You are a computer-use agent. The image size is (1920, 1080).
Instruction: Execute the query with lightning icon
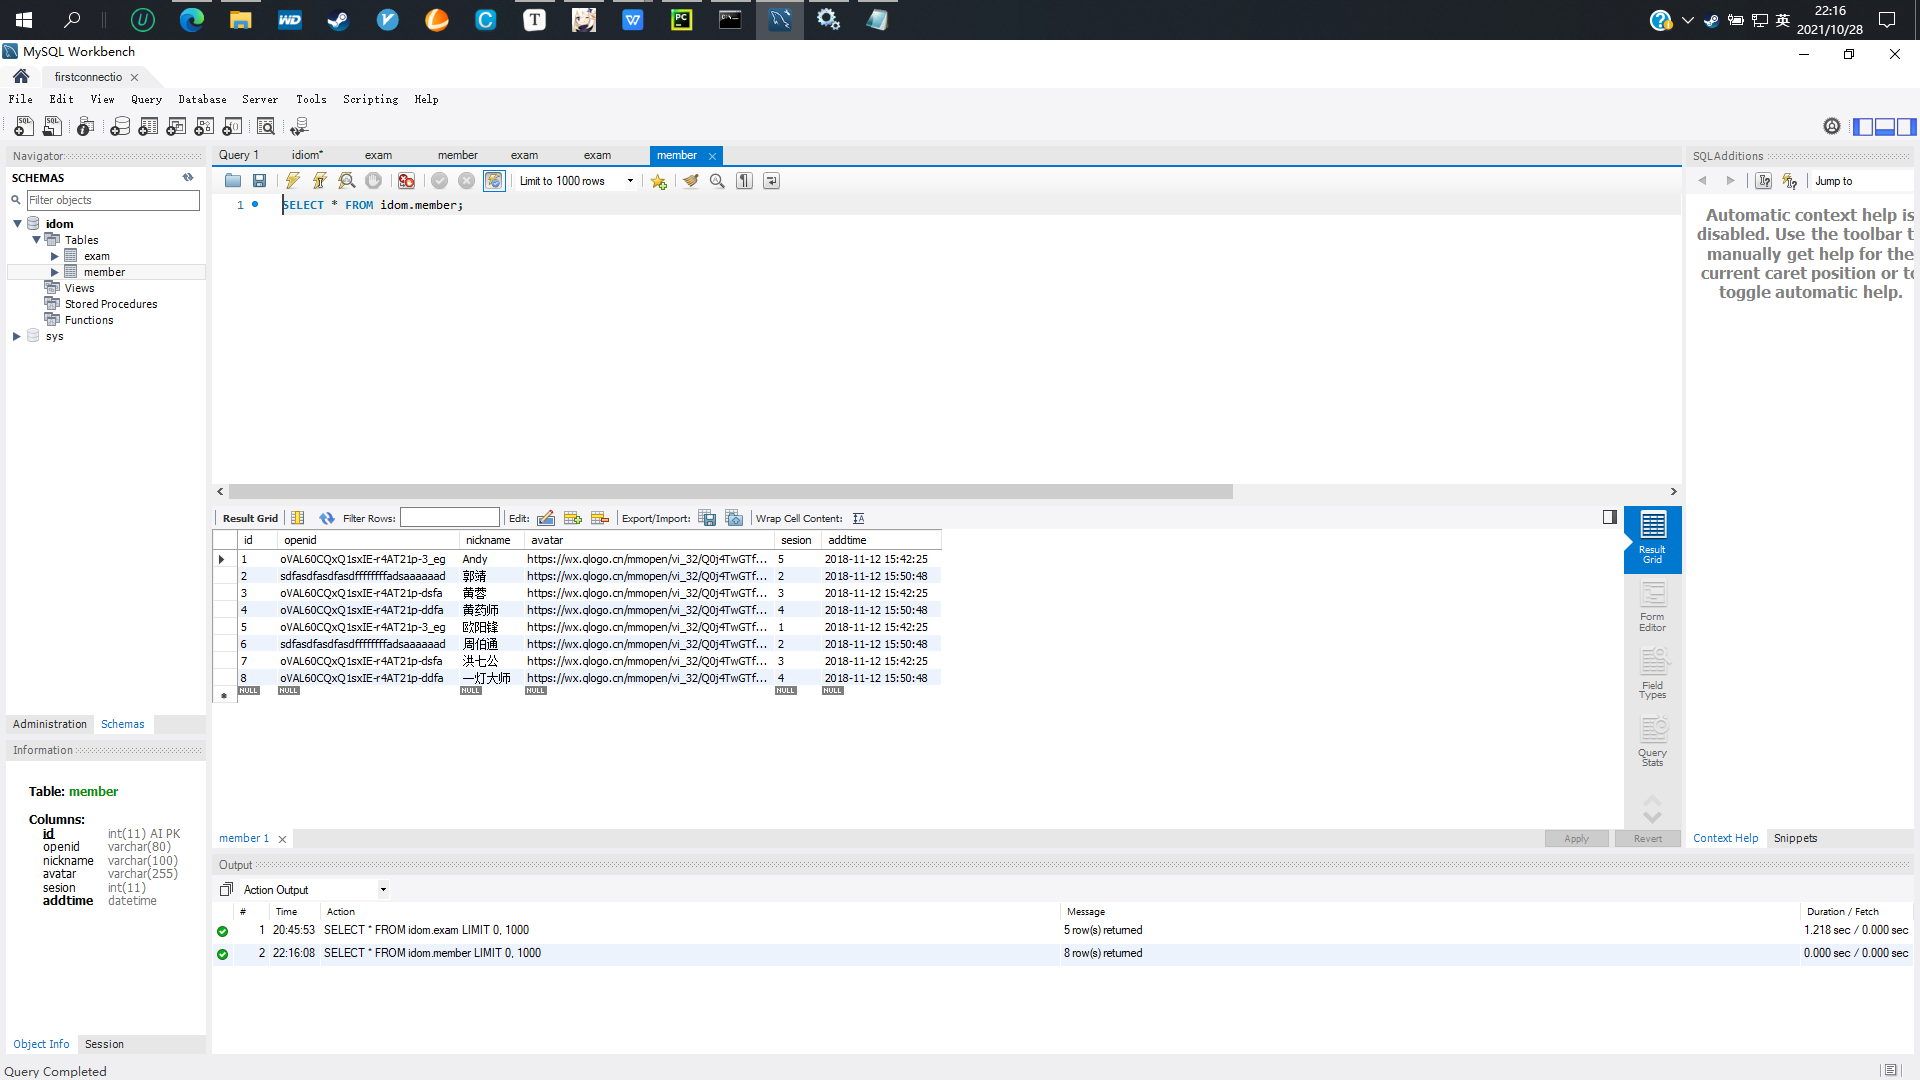pos(292,181)
